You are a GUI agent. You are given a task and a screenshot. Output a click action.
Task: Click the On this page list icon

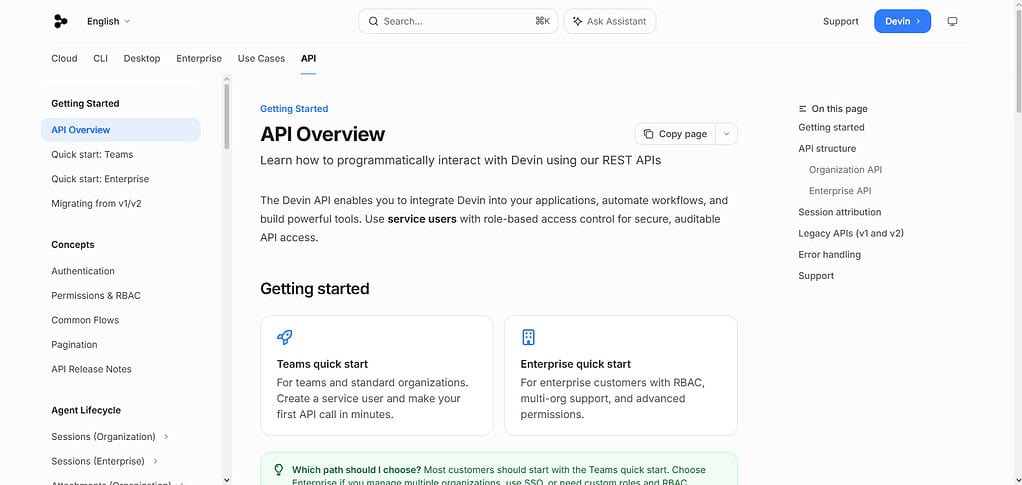tap(802, 109)
